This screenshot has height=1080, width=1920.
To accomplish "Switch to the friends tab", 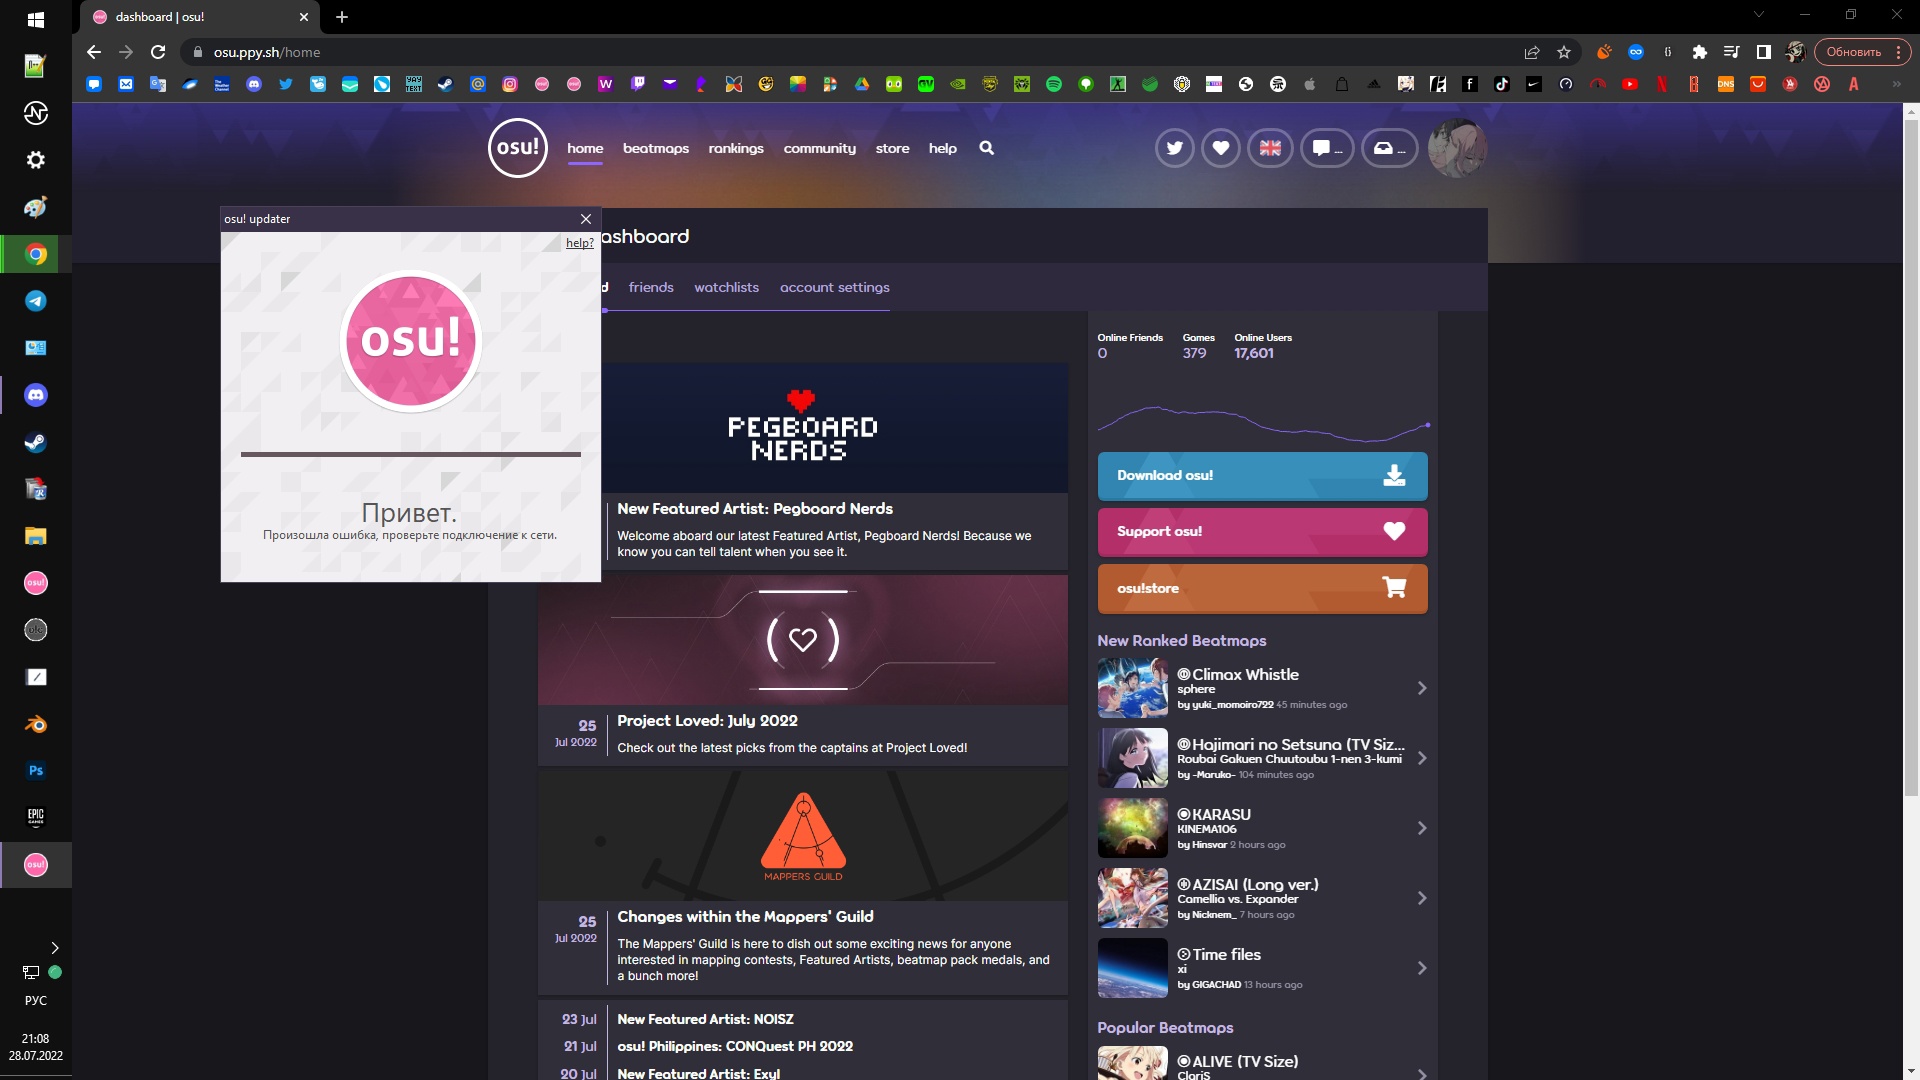I will coord(651,287).
